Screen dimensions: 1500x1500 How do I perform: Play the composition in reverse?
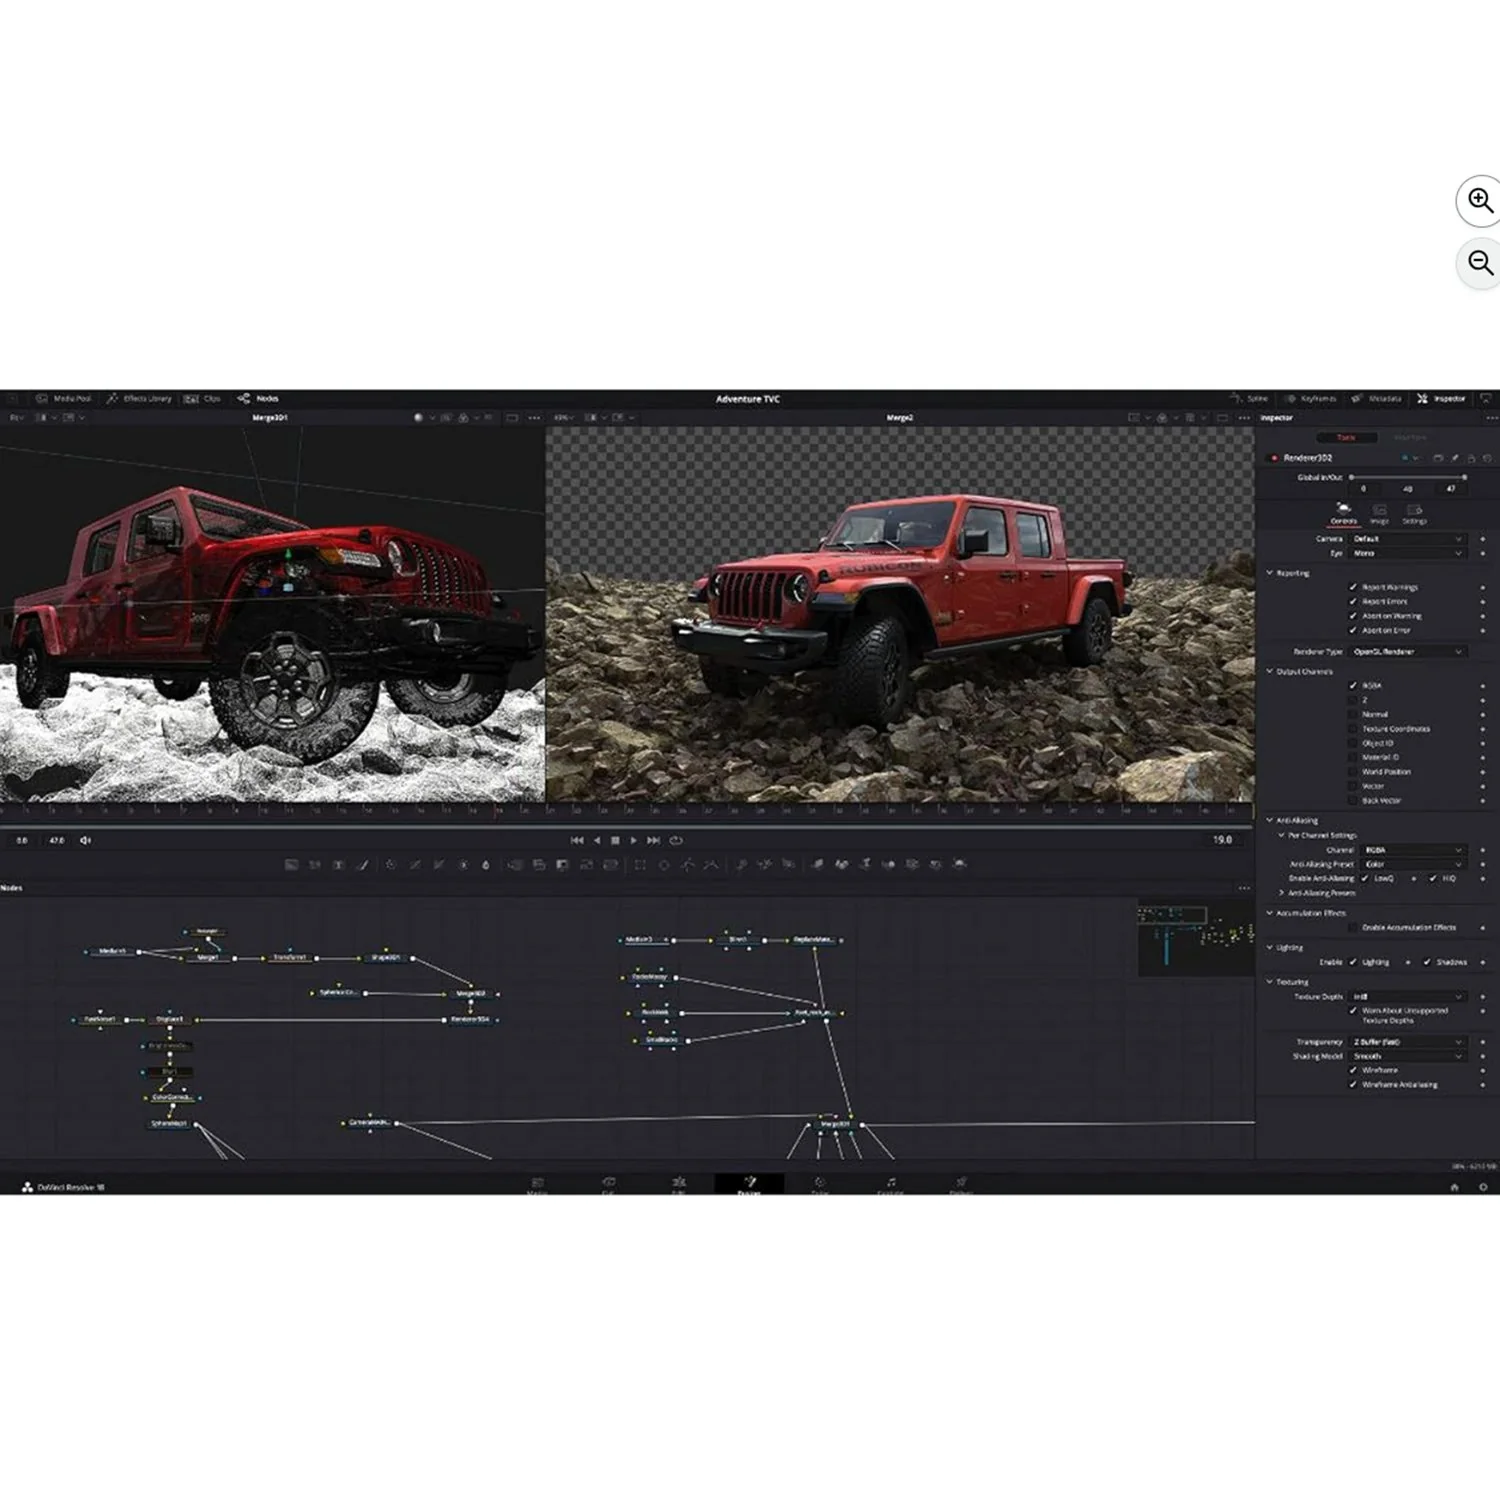click(x=597, y=840)
